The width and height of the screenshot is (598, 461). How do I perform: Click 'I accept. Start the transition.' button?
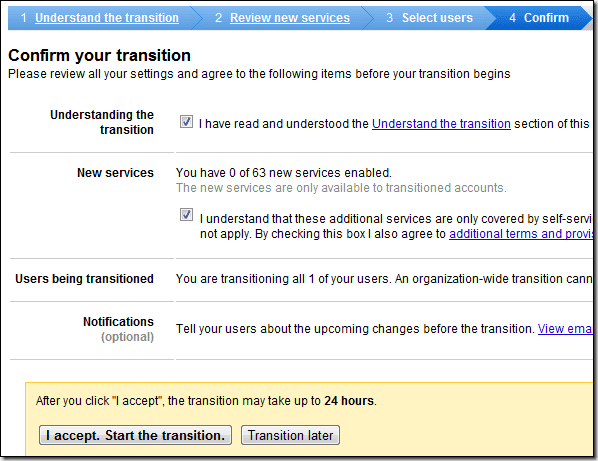pyautogui.click(x=135, y=435)
